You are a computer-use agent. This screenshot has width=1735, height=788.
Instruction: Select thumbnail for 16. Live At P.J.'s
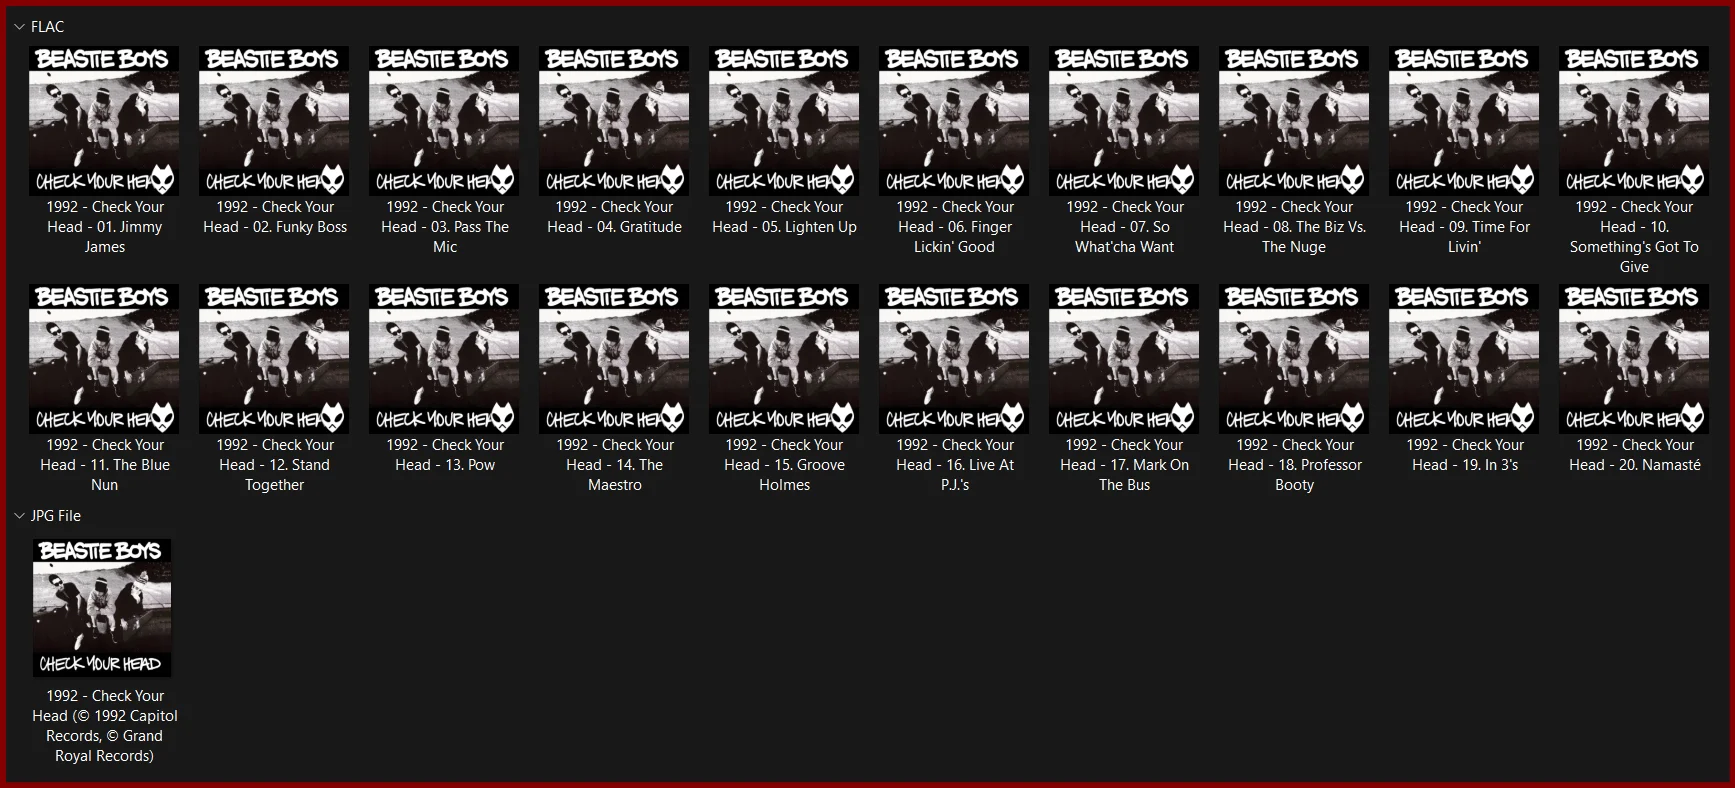tap(954, 358)
